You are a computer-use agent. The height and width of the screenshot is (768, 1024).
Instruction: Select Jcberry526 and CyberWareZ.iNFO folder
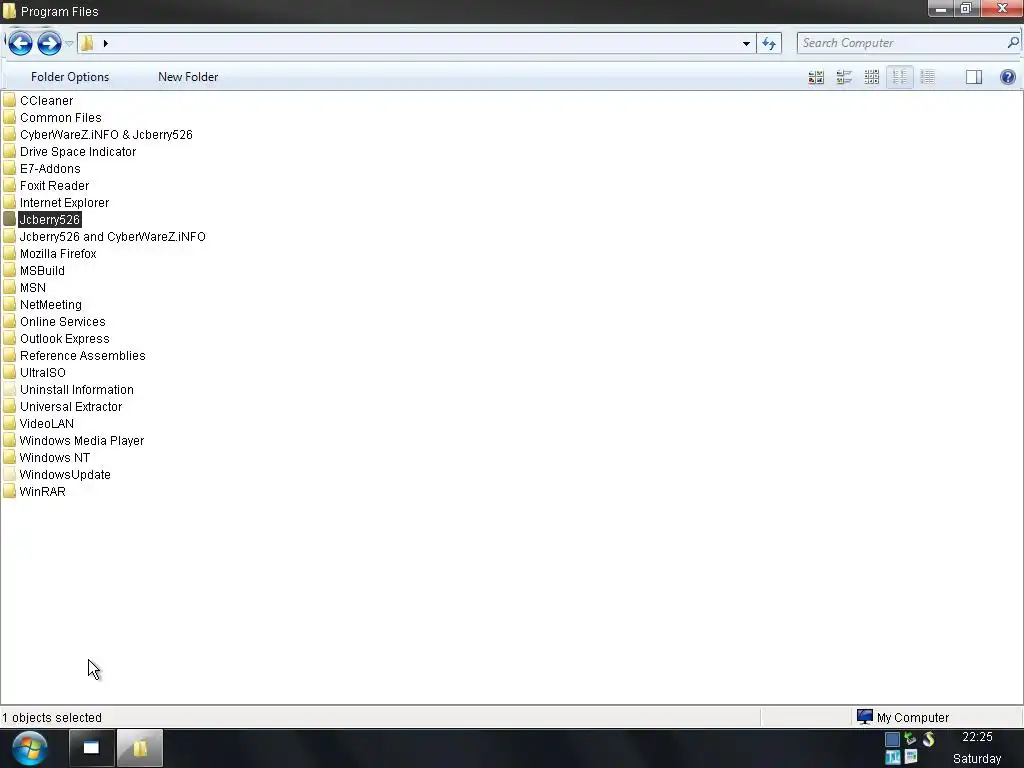[x=112, y=236]
